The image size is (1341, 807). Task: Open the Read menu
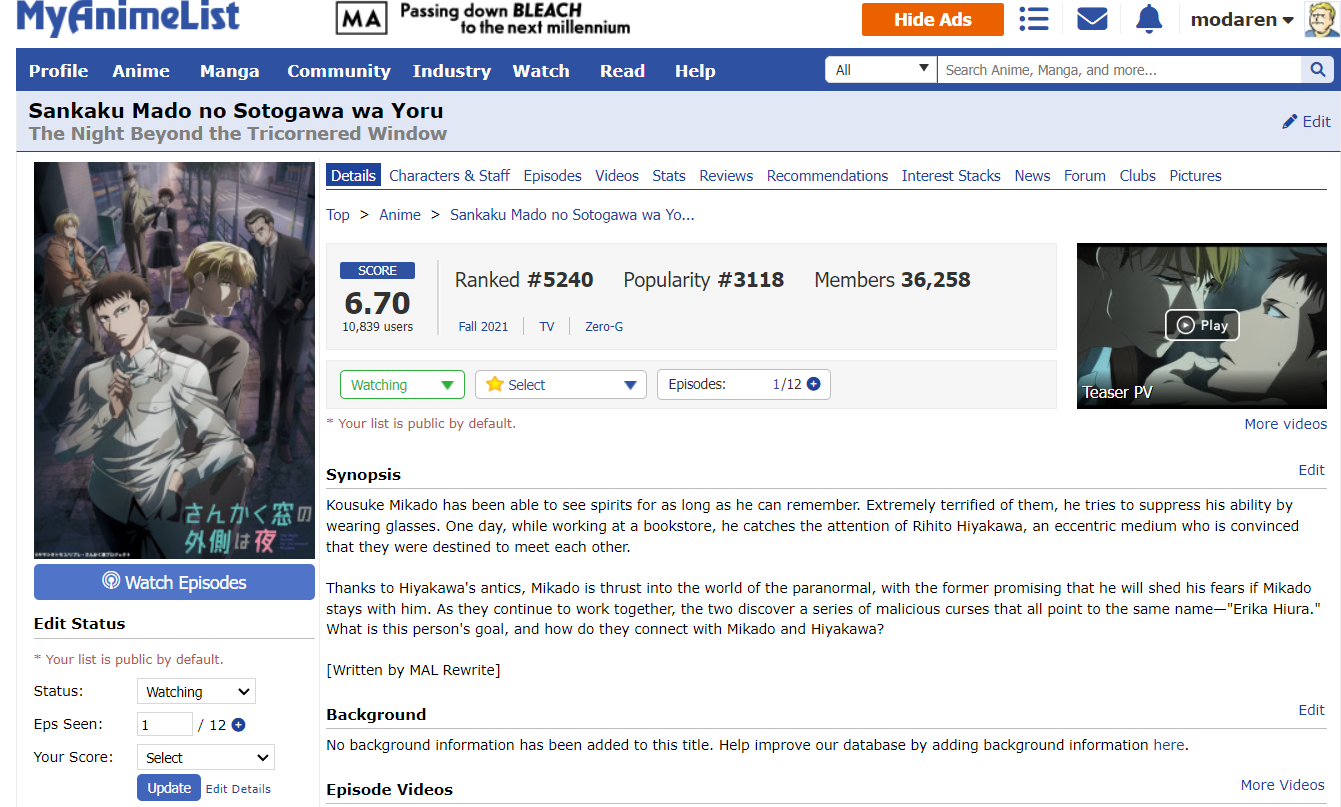(x=622, y=71)
